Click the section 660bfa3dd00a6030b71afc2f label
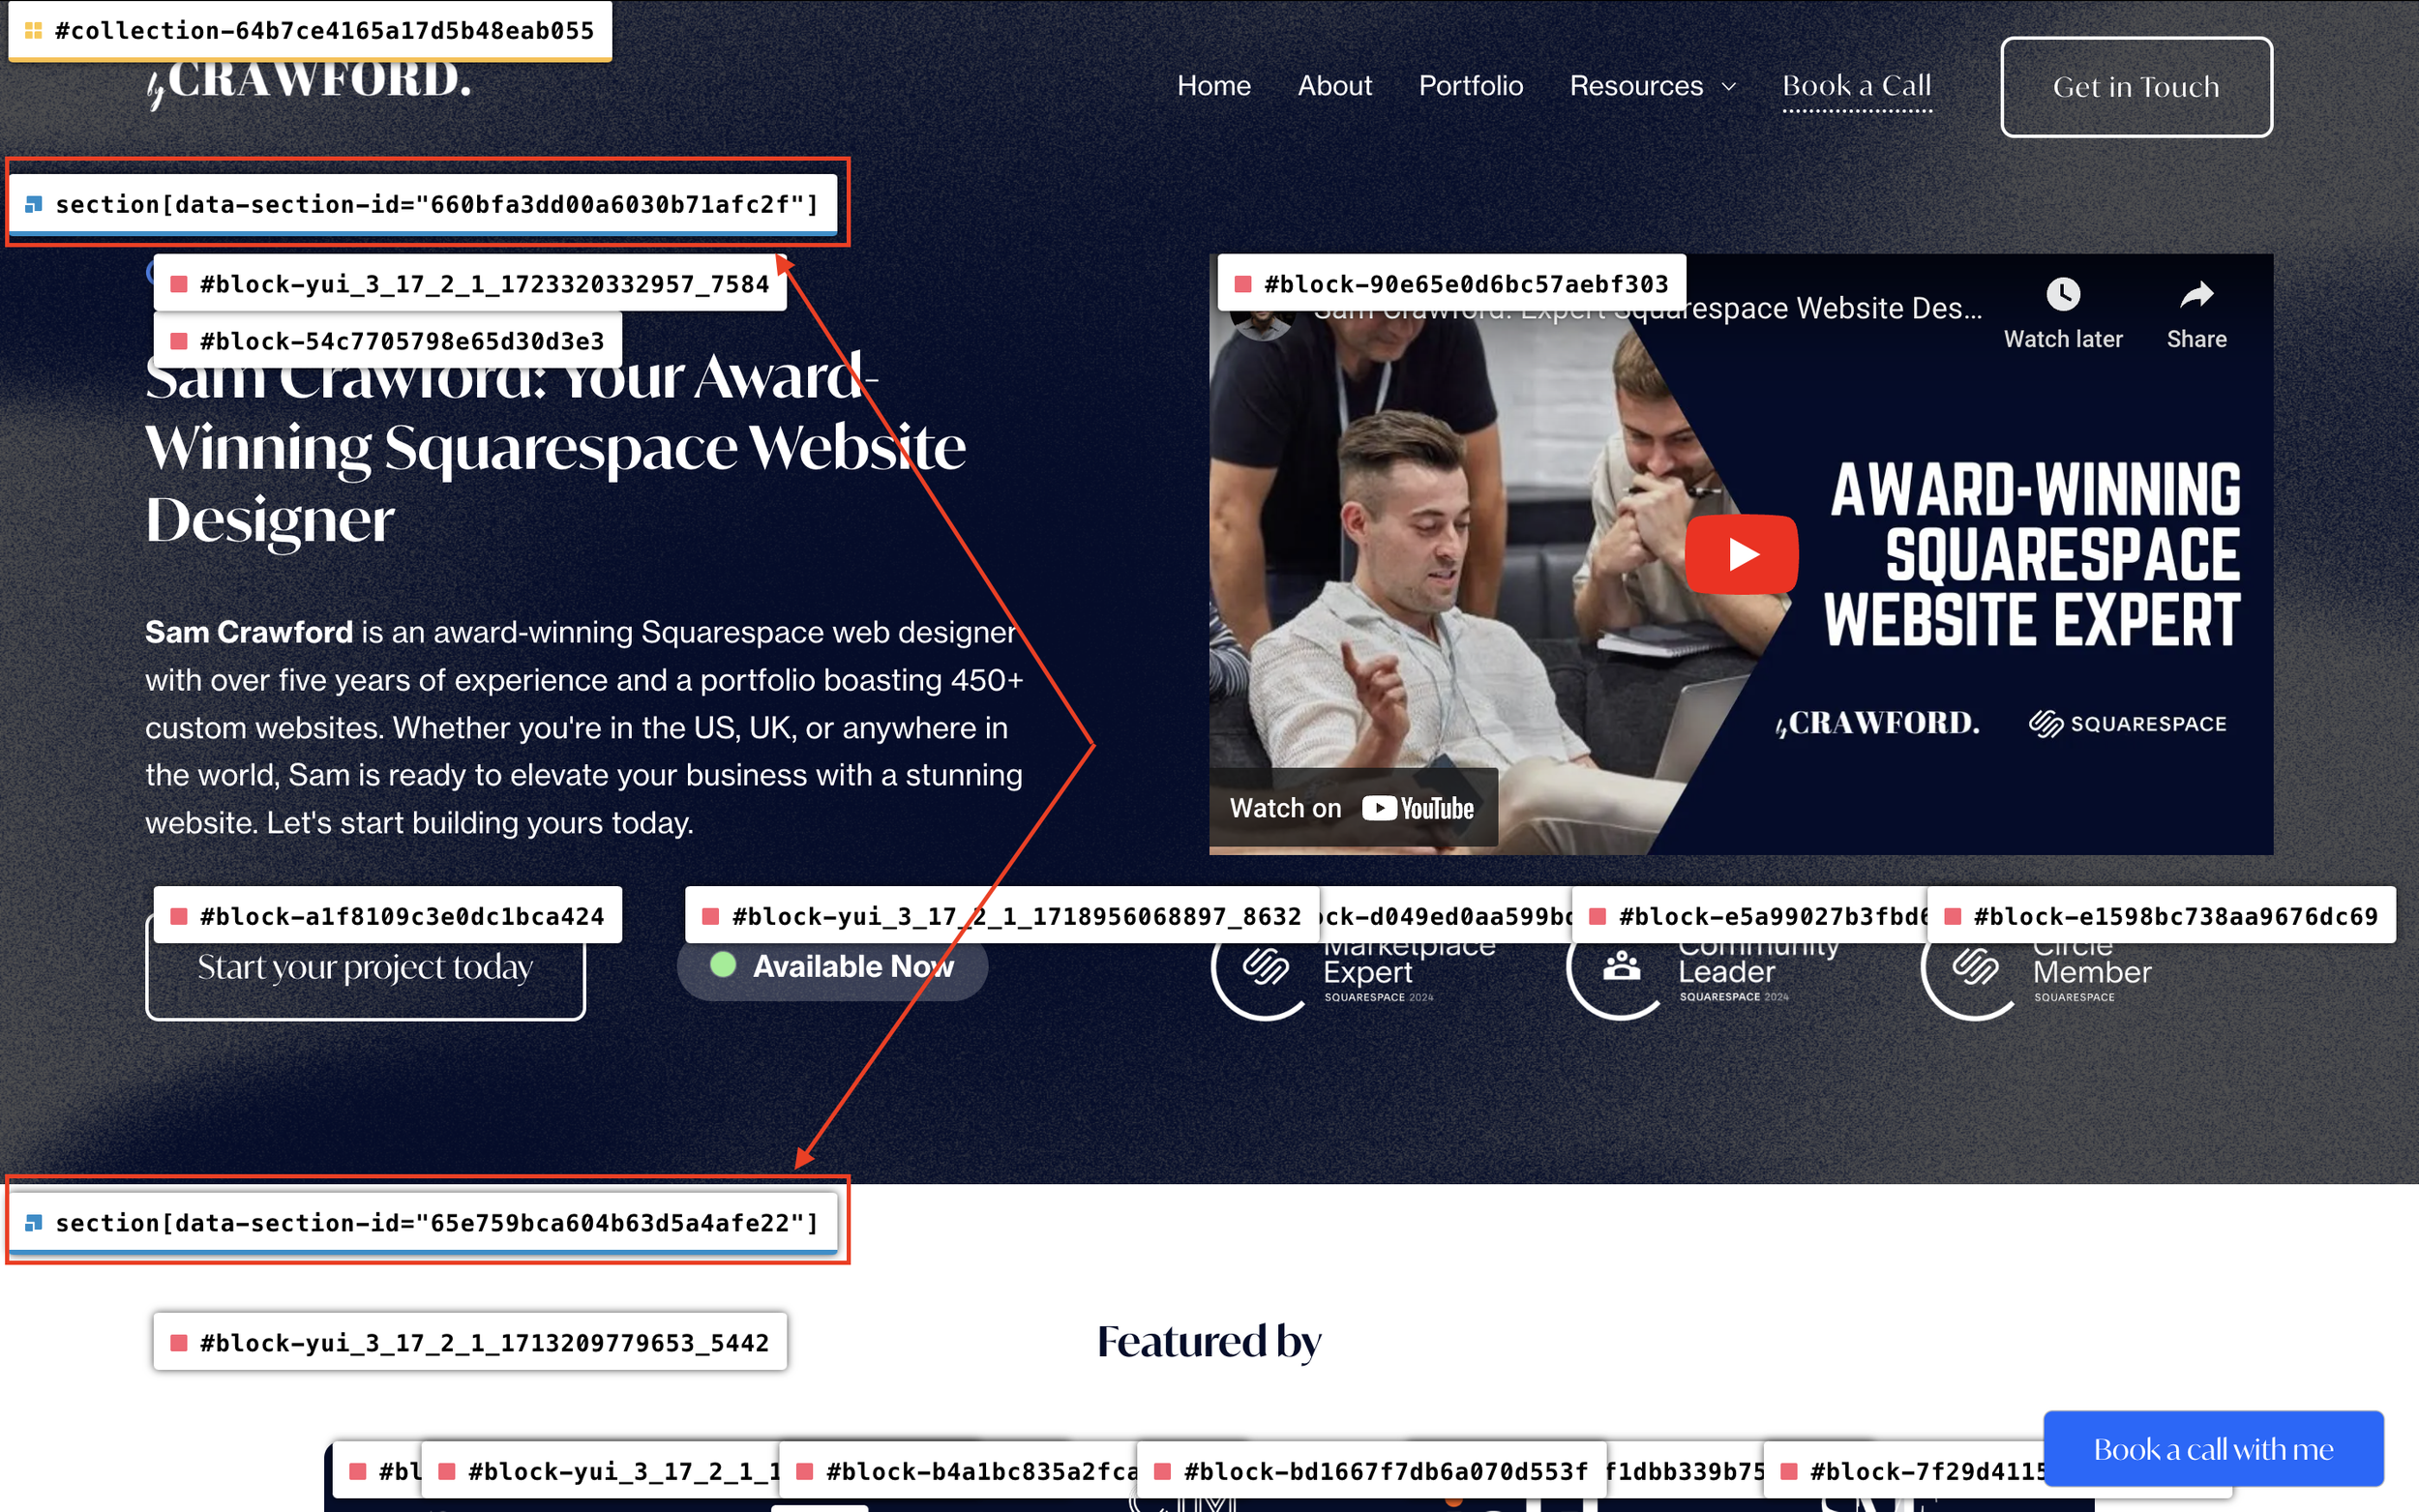This screenshot has height=1512, width=2419. coord(423,205)
